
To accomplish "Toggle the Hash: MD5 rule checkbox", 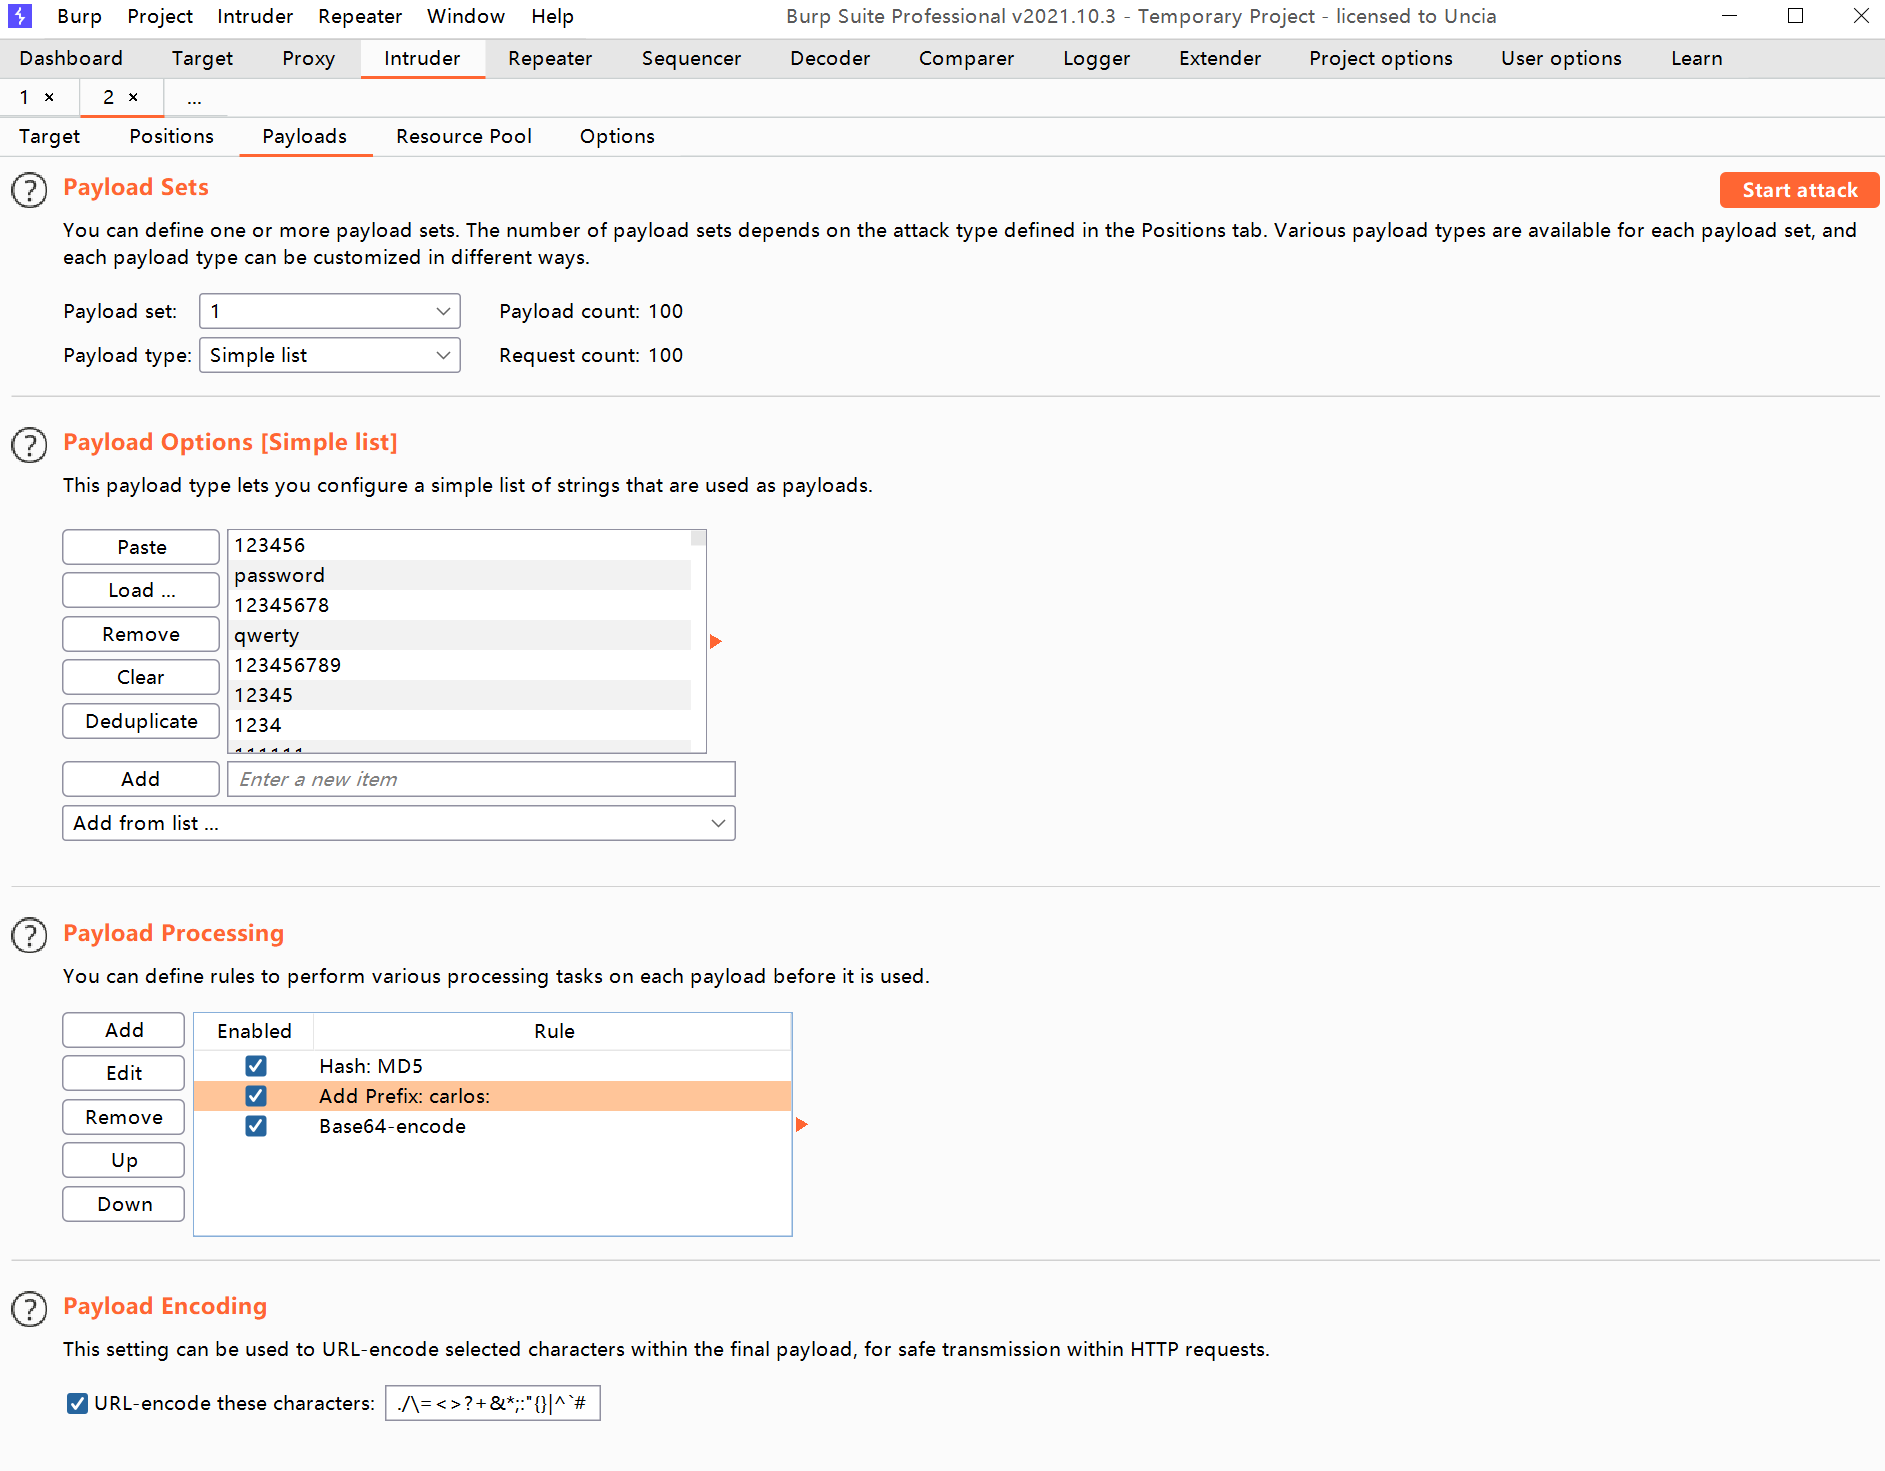I will click(256, 1066).
